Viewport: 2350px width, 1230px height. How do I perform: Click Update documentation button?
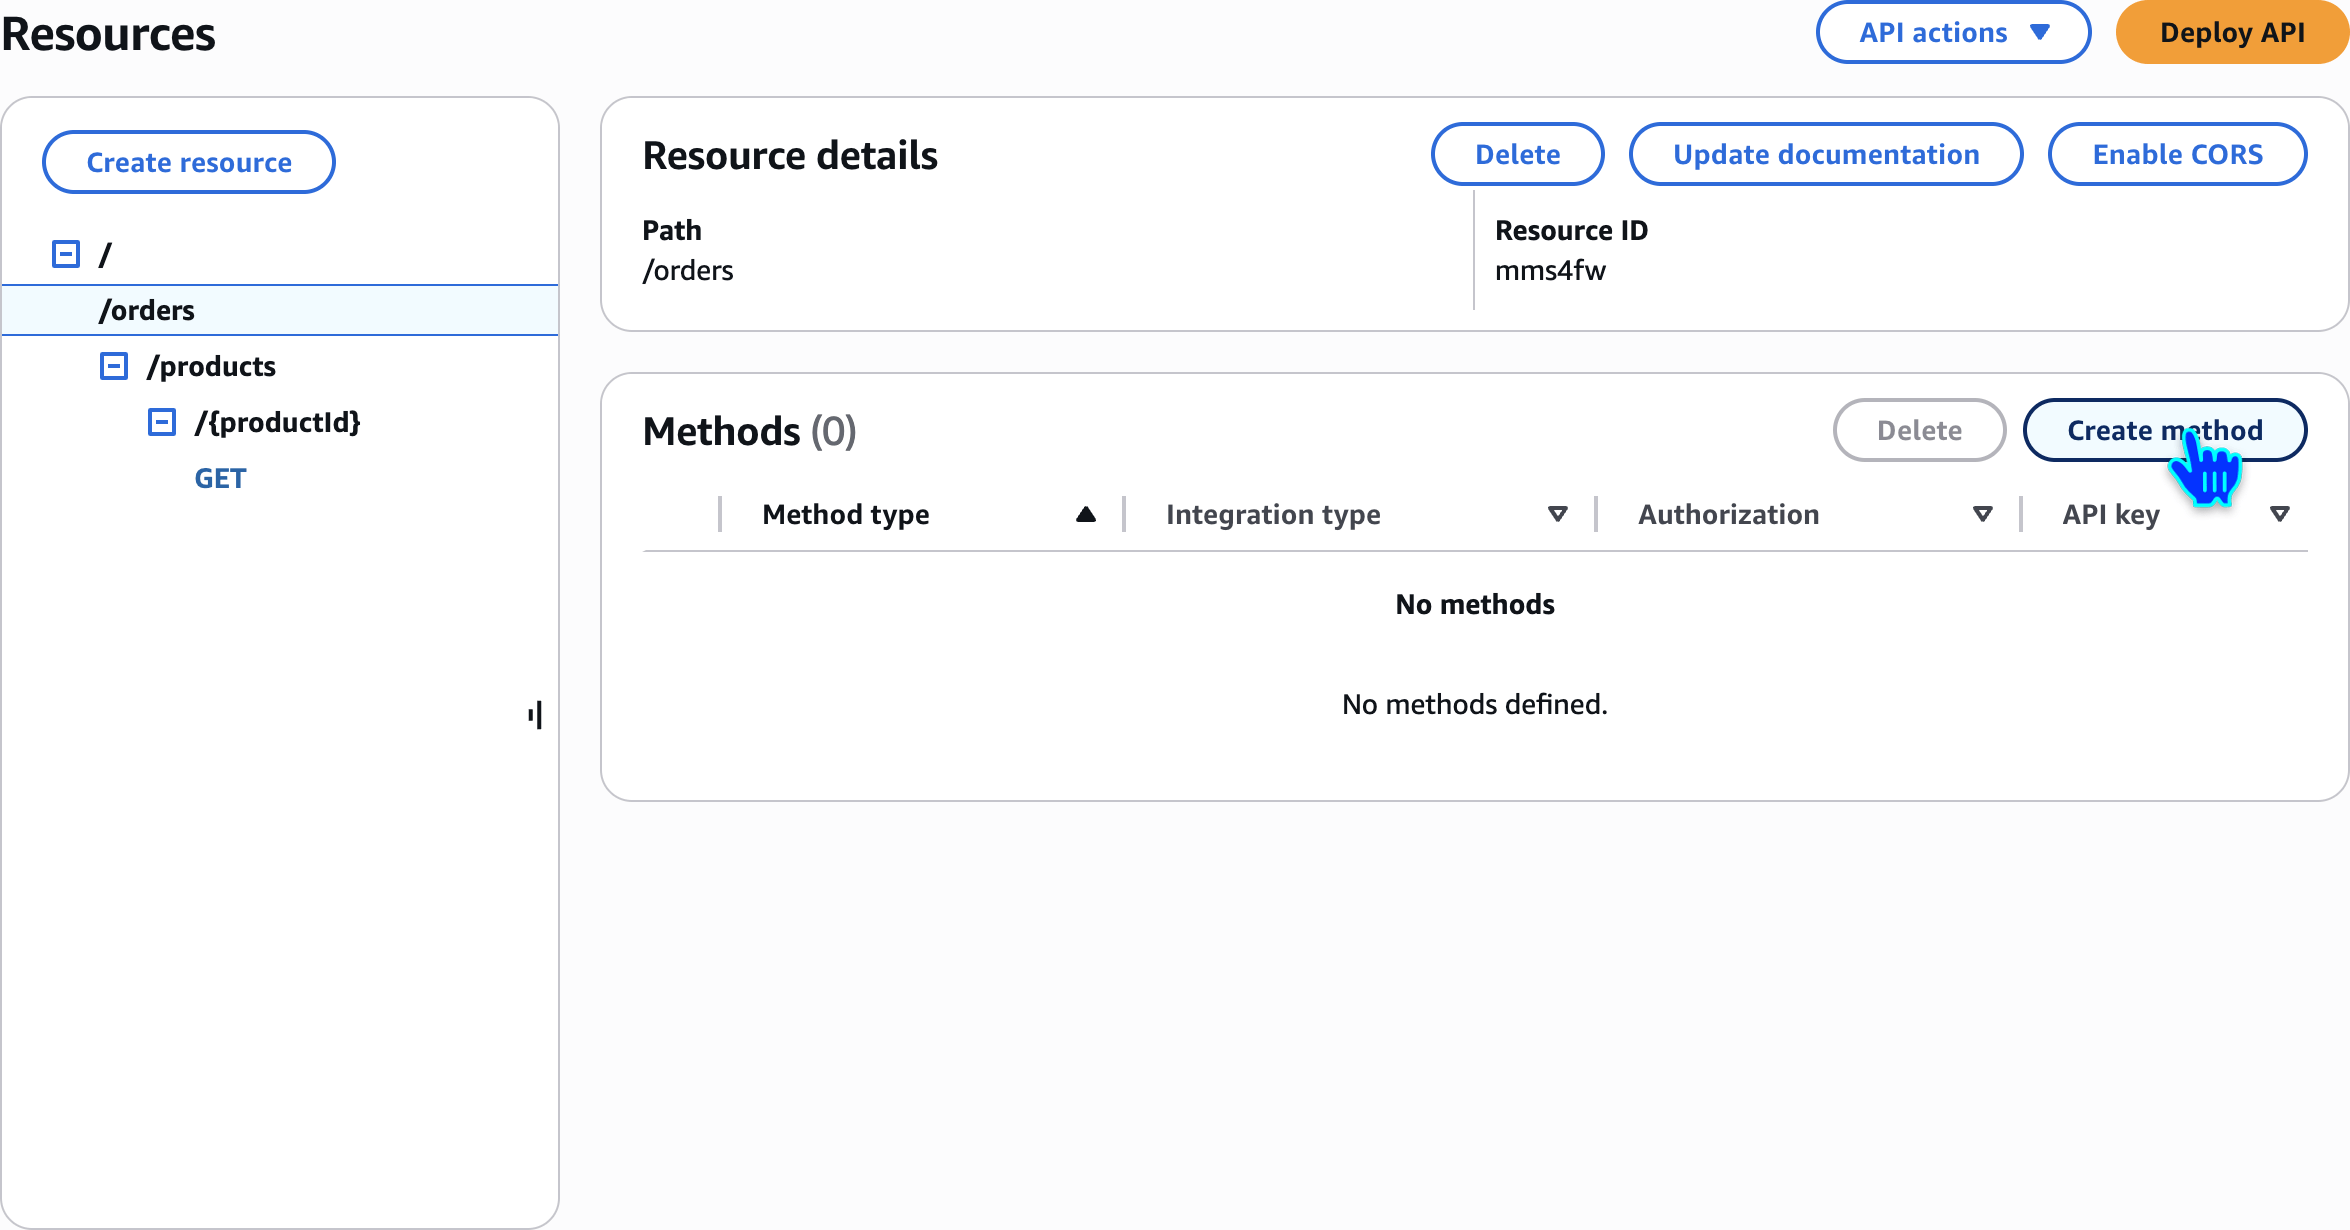[1825, 155]
